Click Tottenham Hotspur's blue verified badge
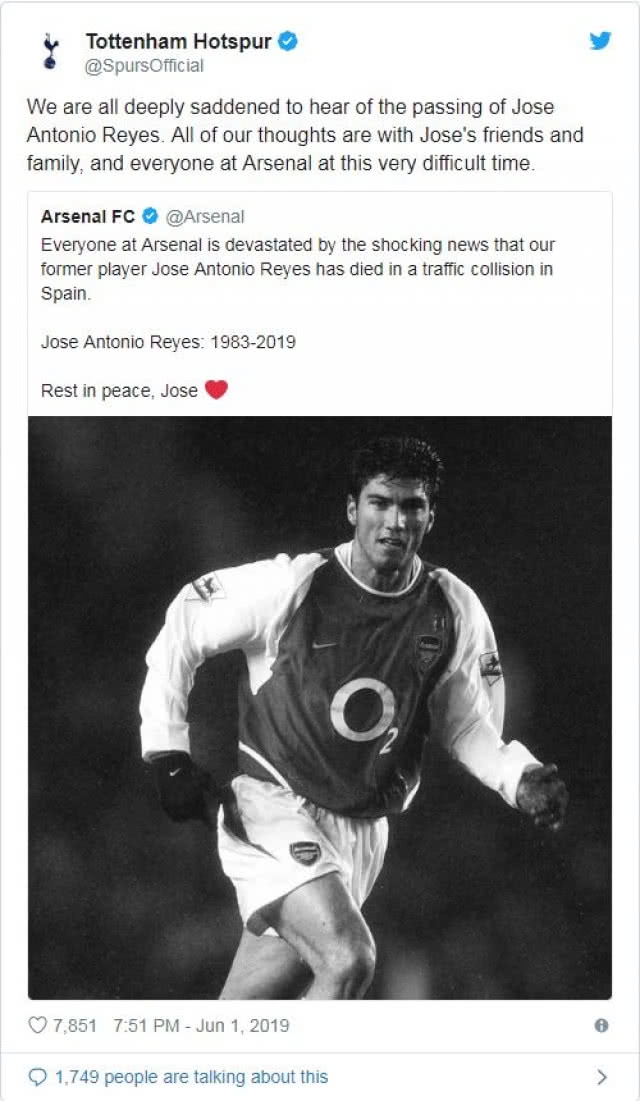The width and height of the screenshot is (640, 1101). pyautogui.click(x=288, y=41)
